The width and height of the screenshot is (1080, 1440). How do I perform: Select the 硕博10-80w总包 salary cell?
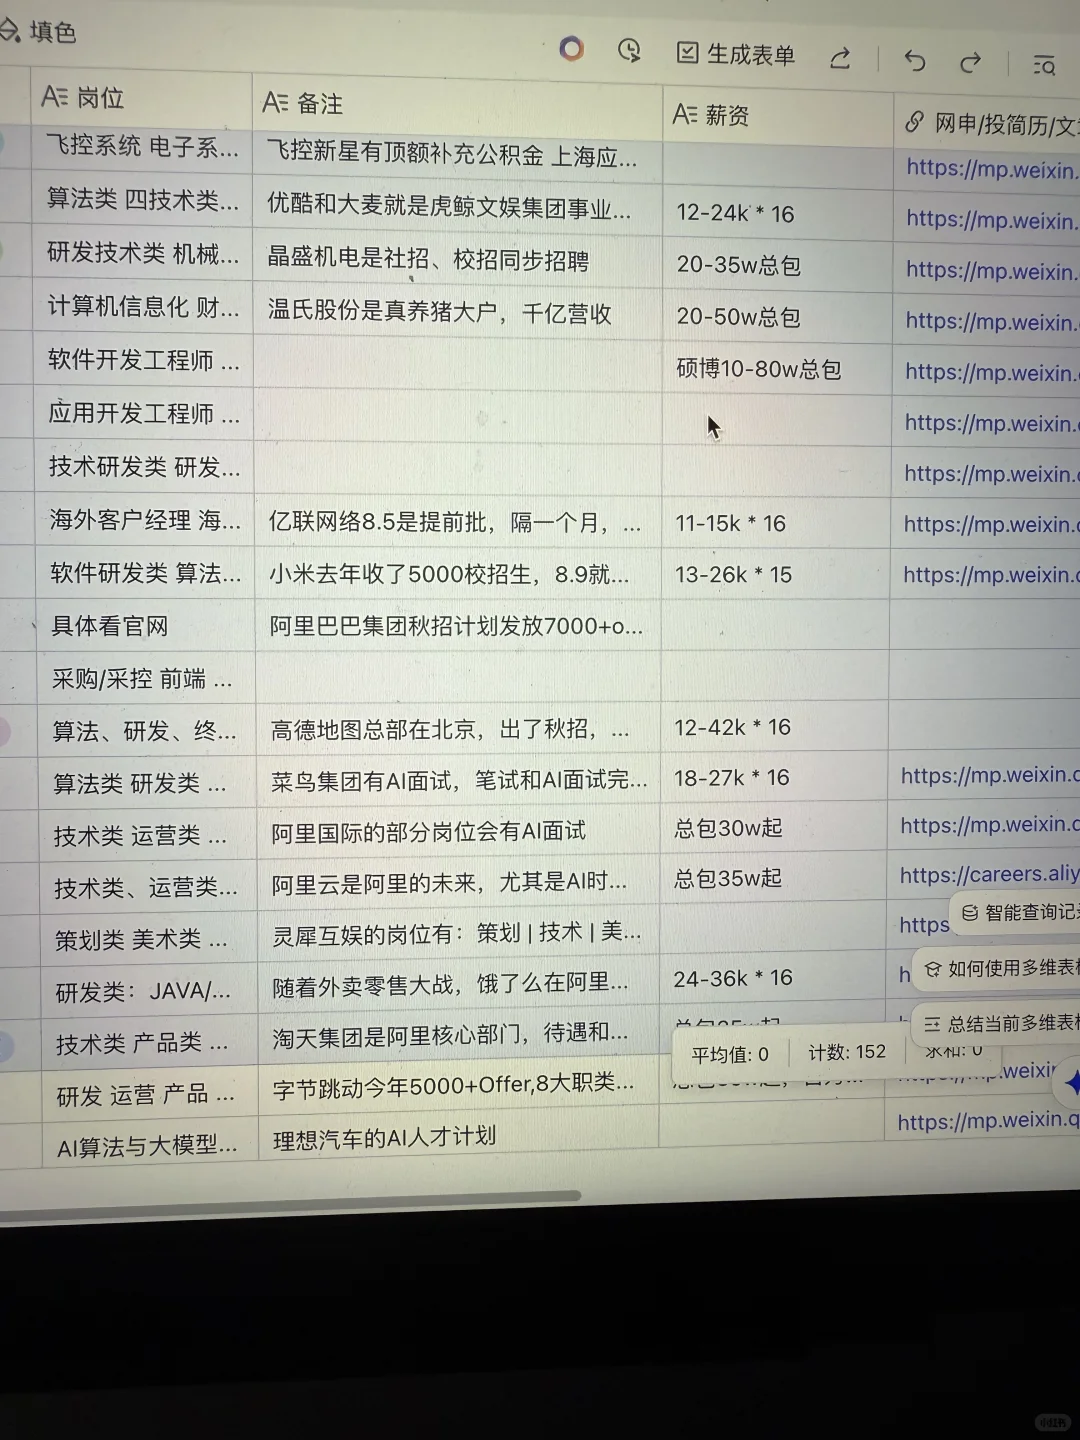click(776, 368)
